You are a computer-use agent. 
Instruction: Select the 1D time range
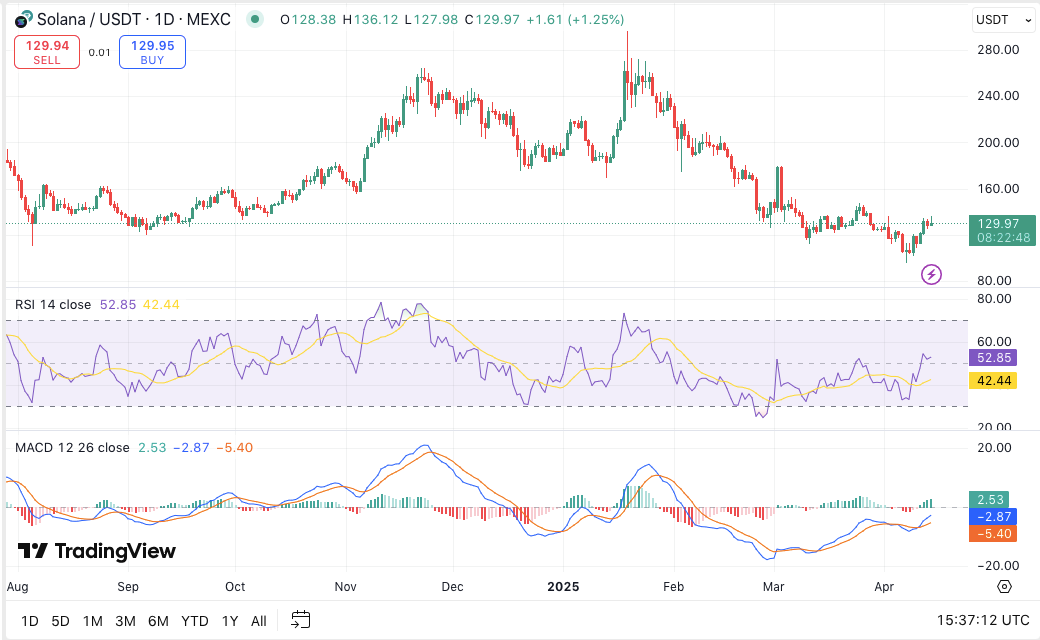click(x=30, y=621)
